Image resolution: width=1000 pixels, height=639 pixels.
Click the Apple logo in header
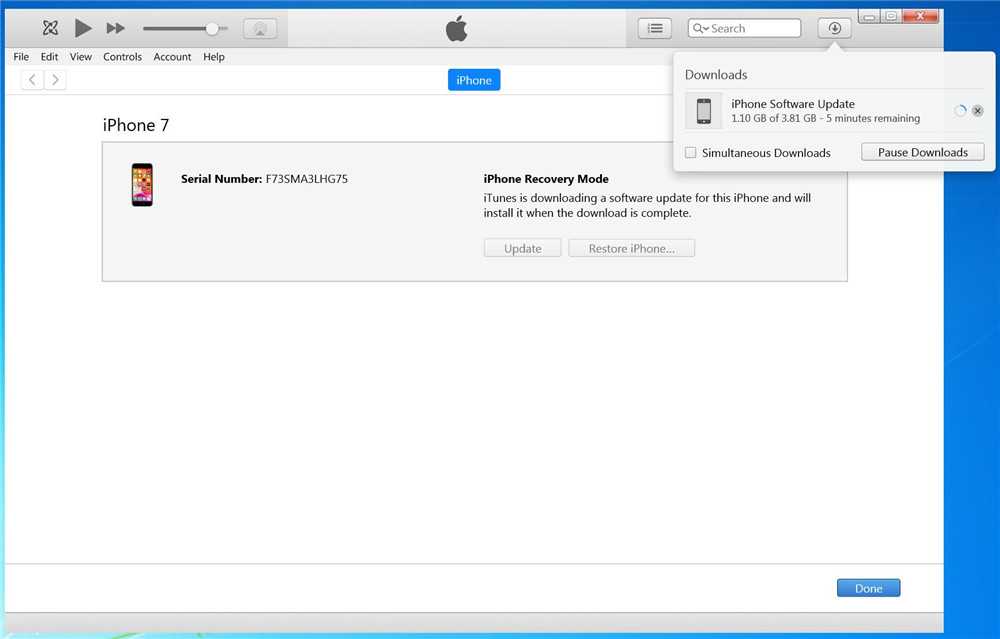(x=456, y=29)
